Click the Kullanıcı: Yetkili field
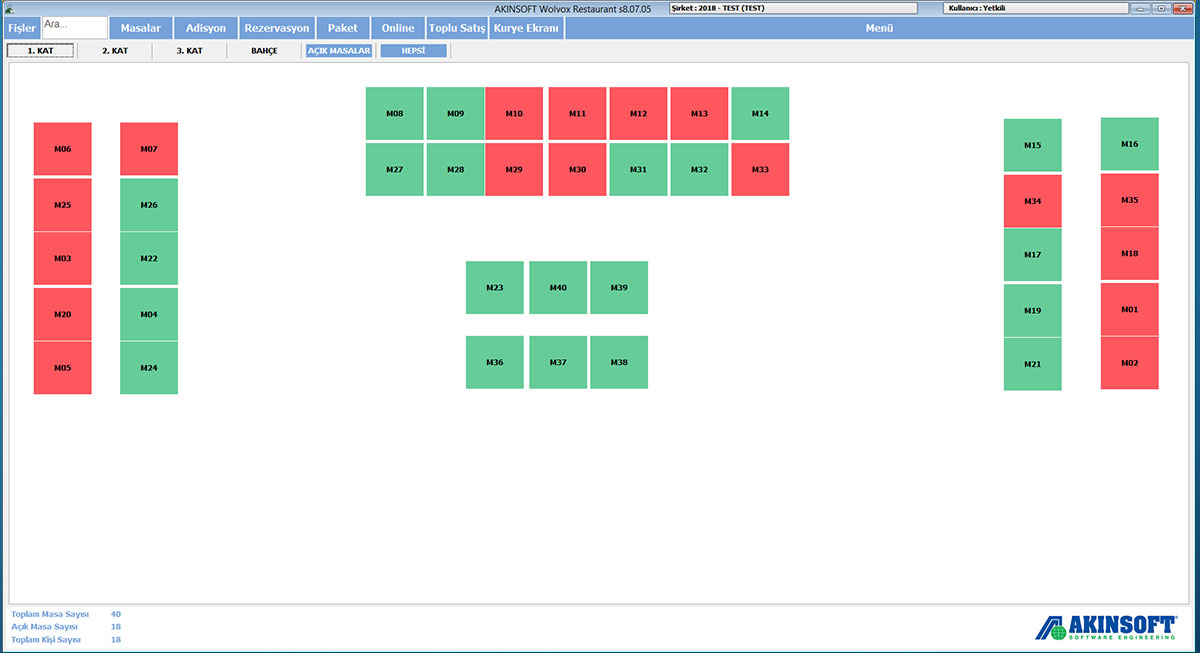The width and height of the screenshot is (1200, 653). [x=1036, y=8]
